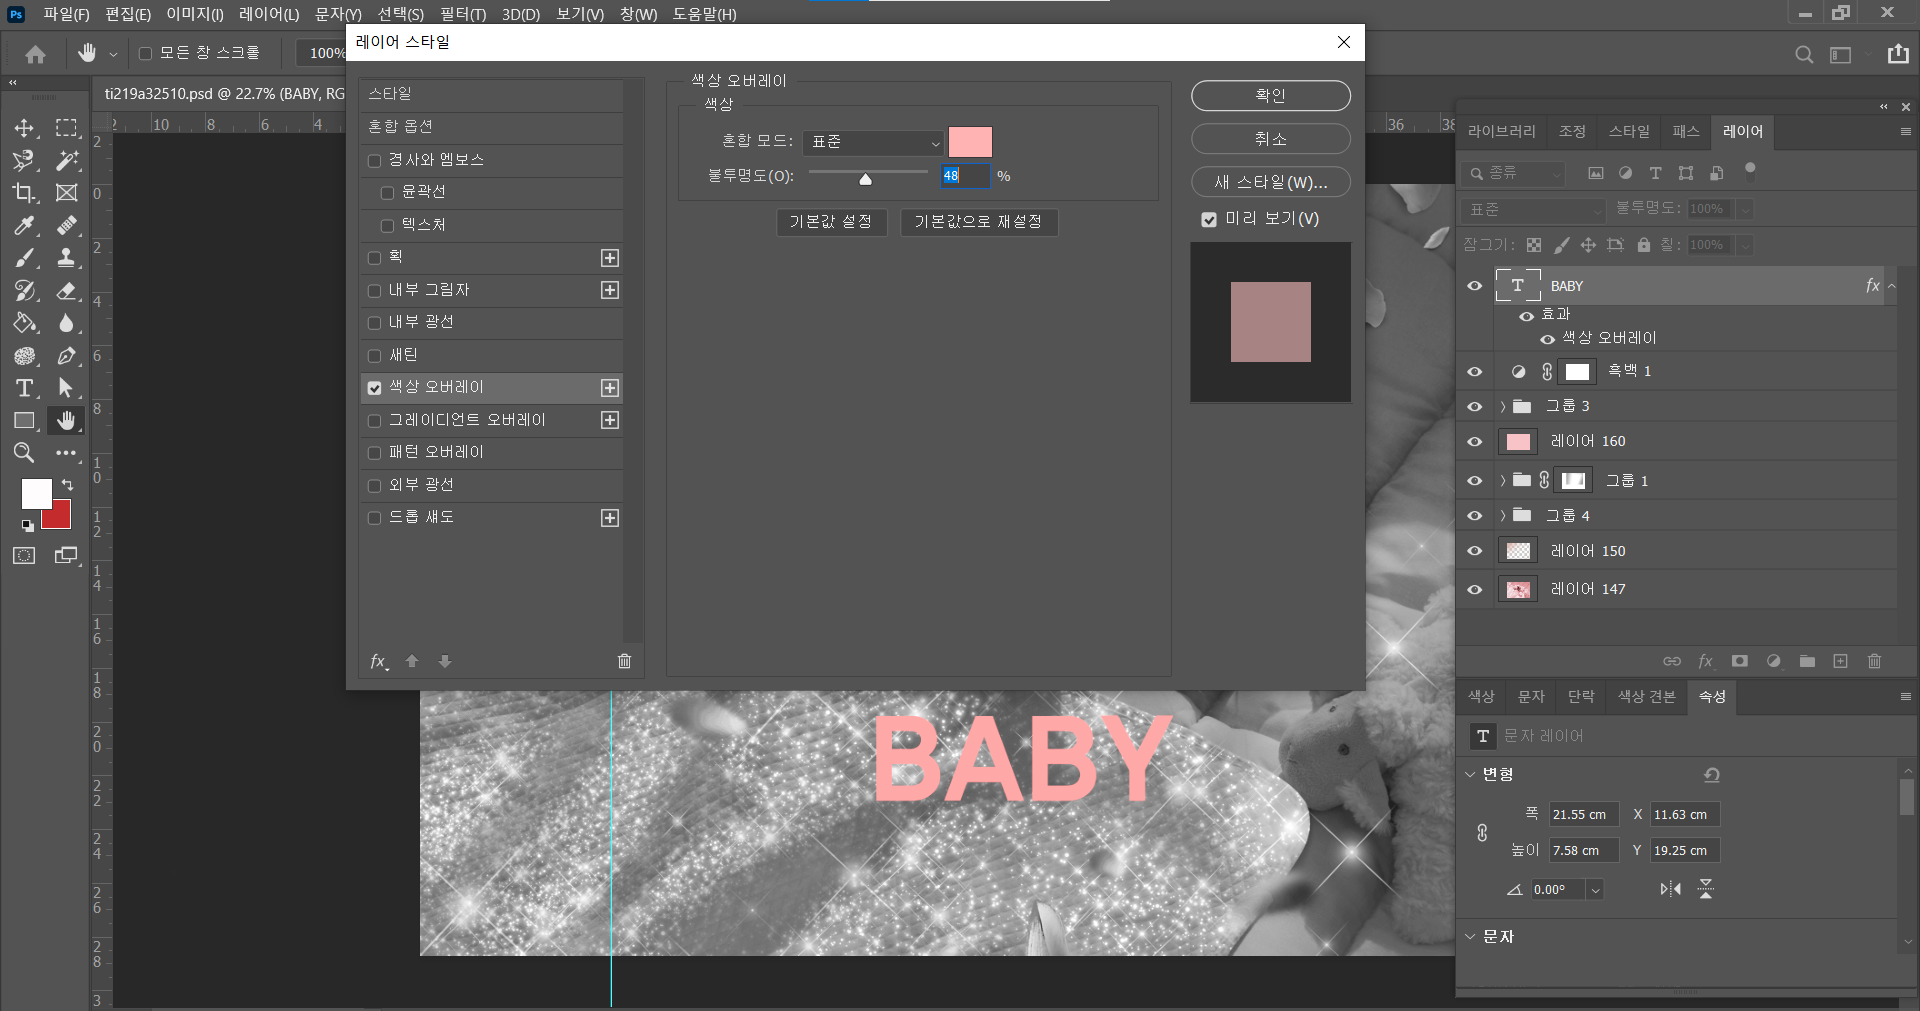This screenshot has height=1011, width=1920.
Task: Add another Color Overlay with plus icon
Action: (x=610, y=388)
